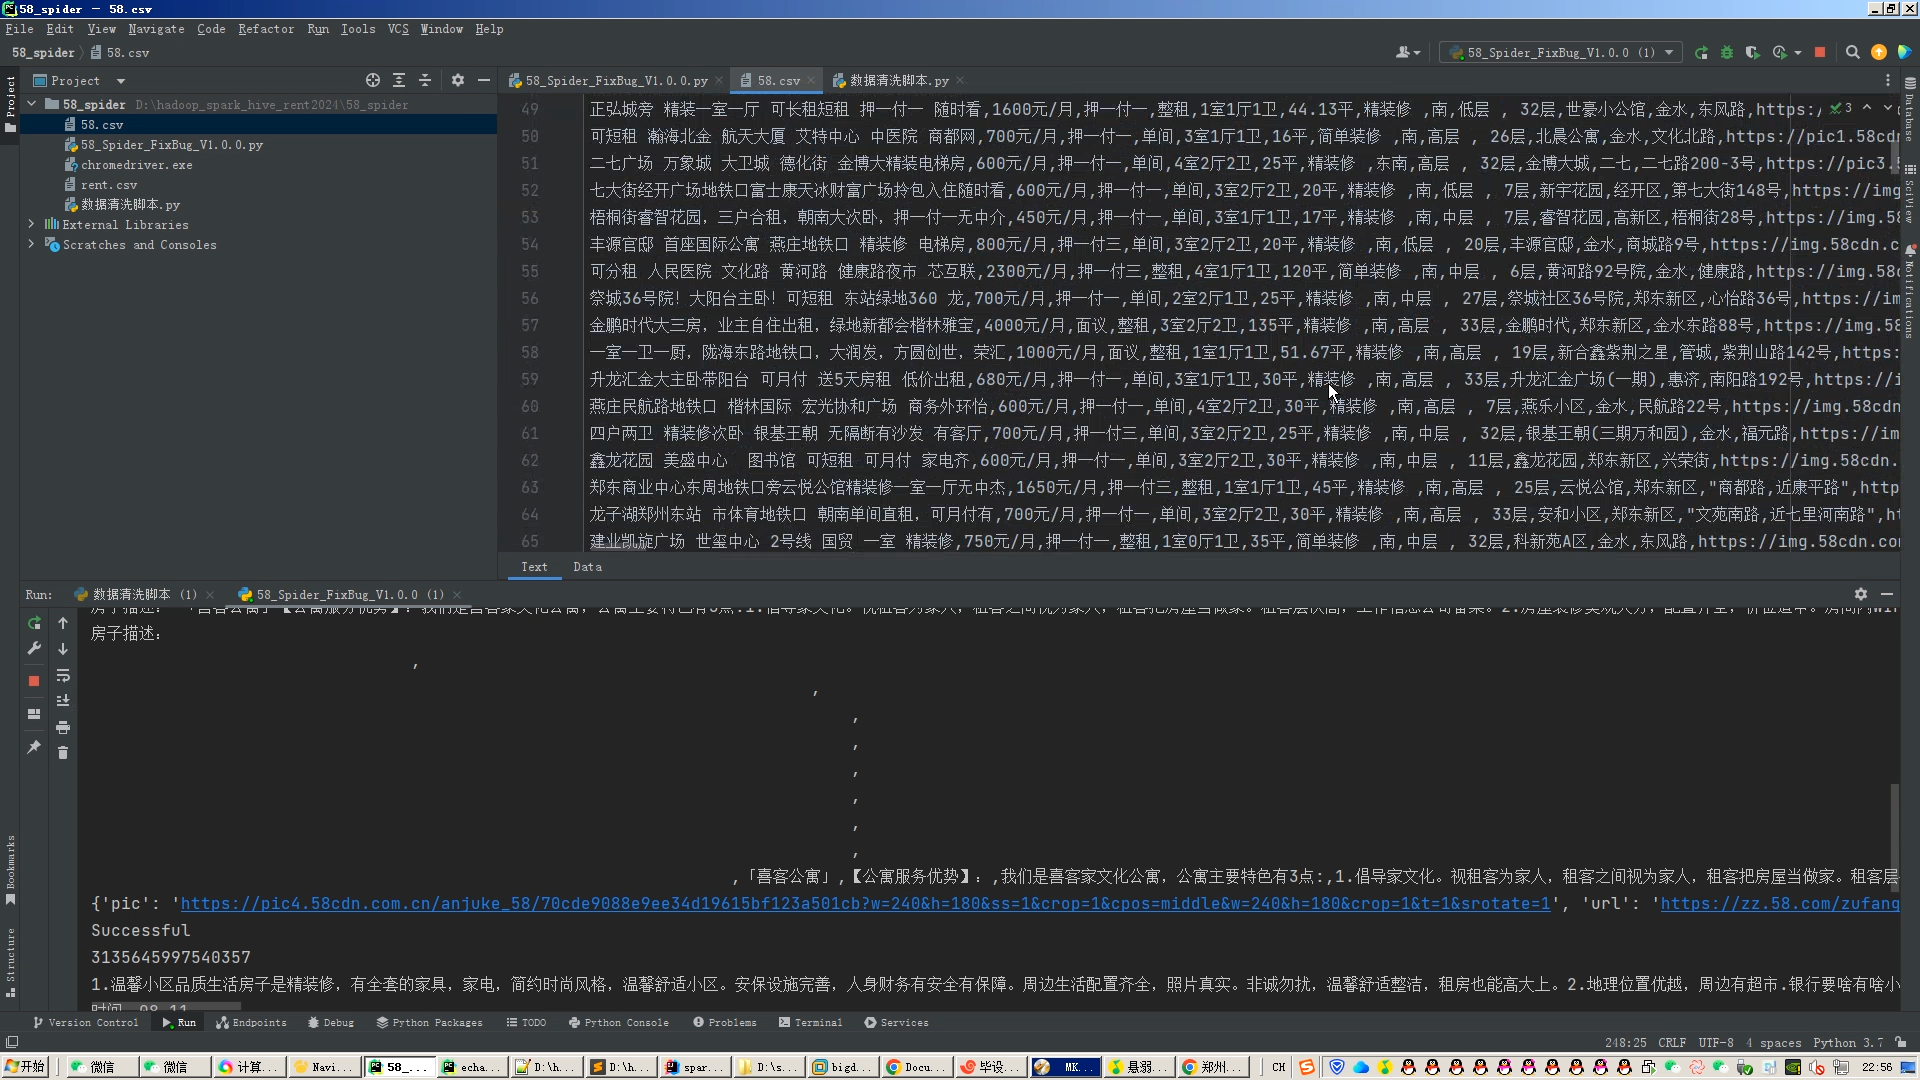Rerun the 58_Spider_FixBug script in the main toolbar

pos(1701,53)
